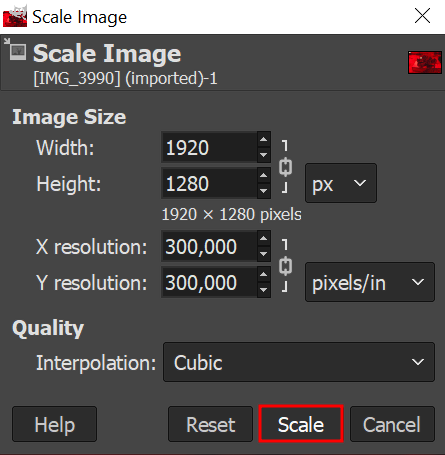Decrease Y resolution using down arrow
The image size is (445, 455).
pos(264,290)
